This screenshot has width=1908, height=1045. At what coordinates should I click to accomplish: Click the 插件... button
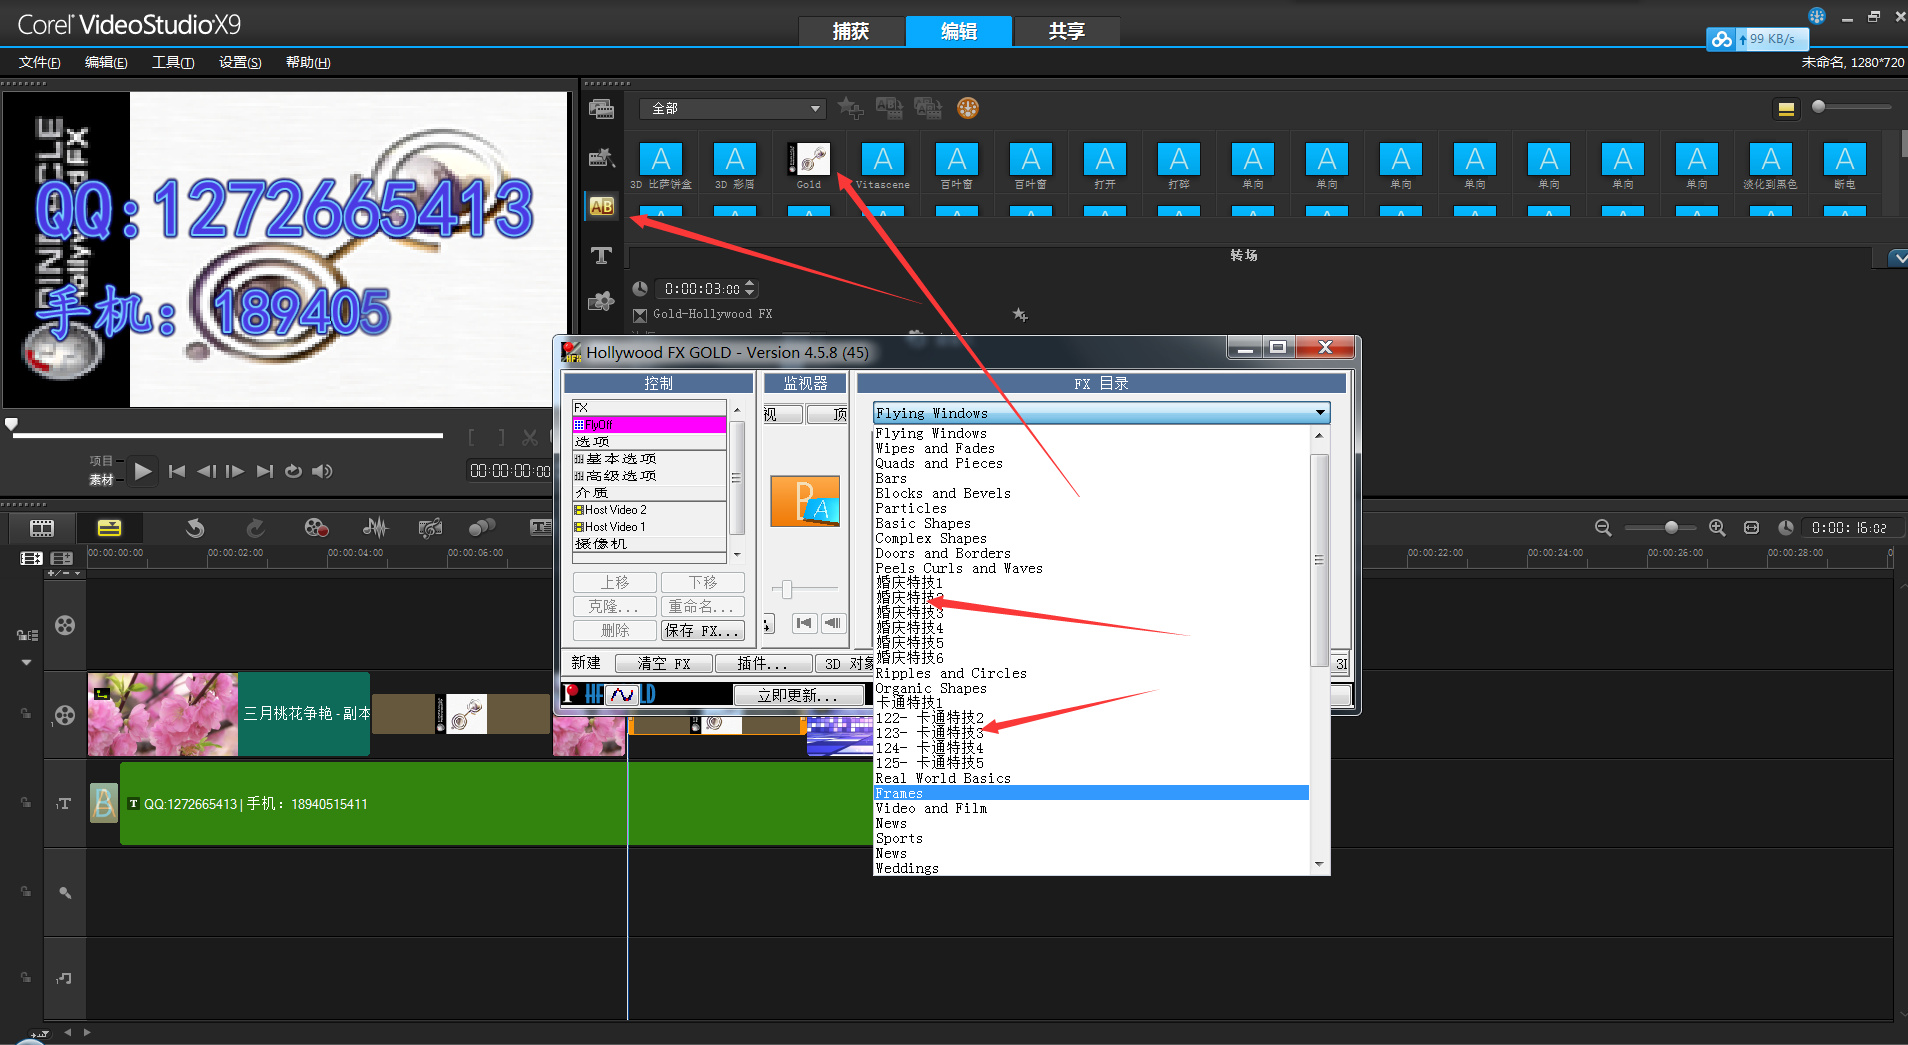[x=762, y=663]
